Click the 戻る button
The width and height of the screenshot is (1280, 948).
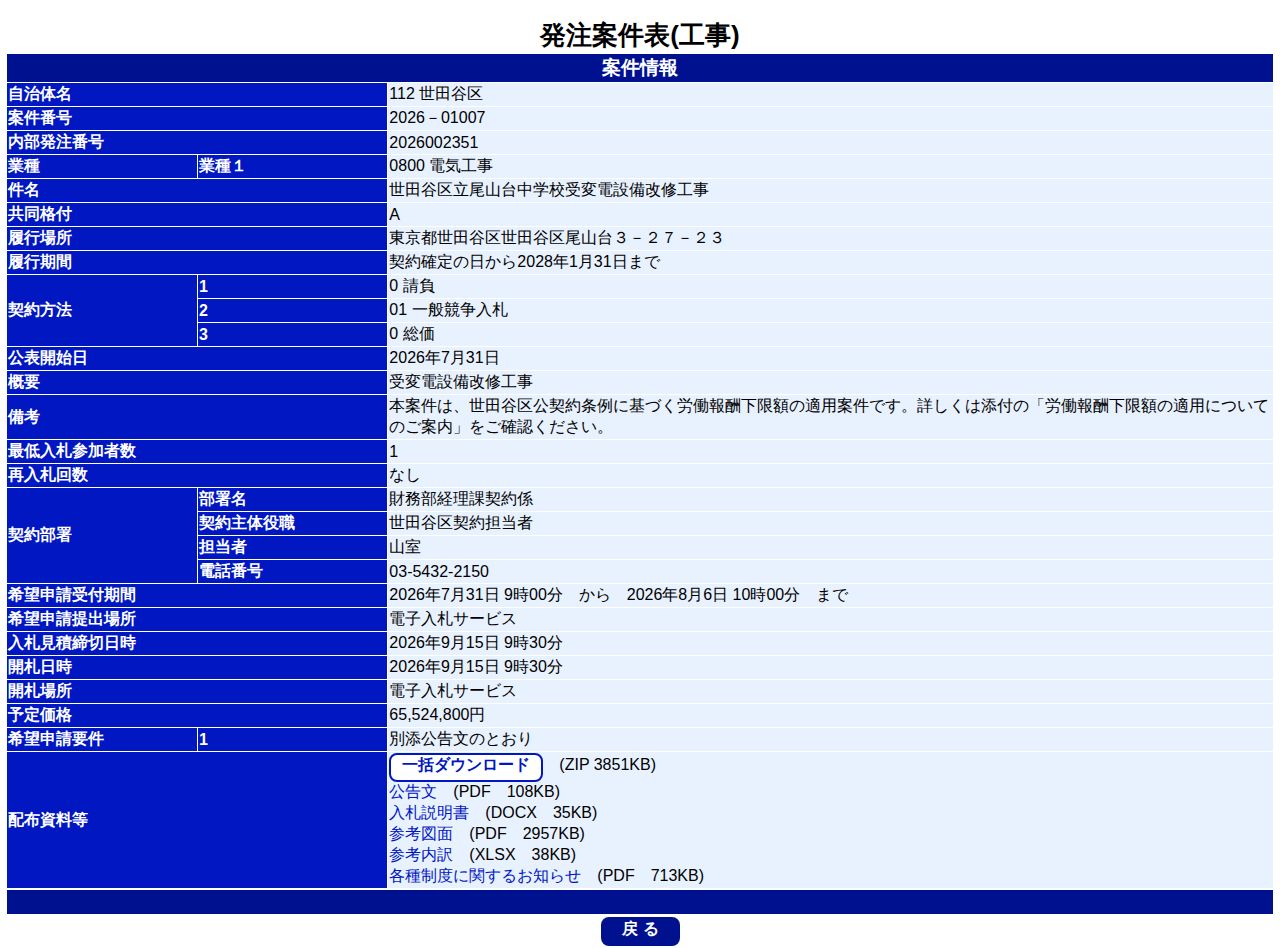pos(640,930)
